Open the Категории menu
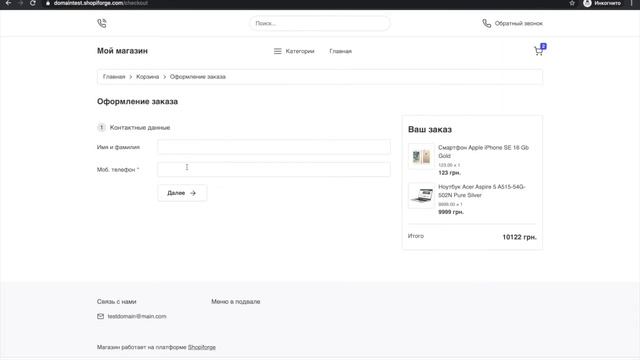This screenshot has width=640, height=360. 300,51
